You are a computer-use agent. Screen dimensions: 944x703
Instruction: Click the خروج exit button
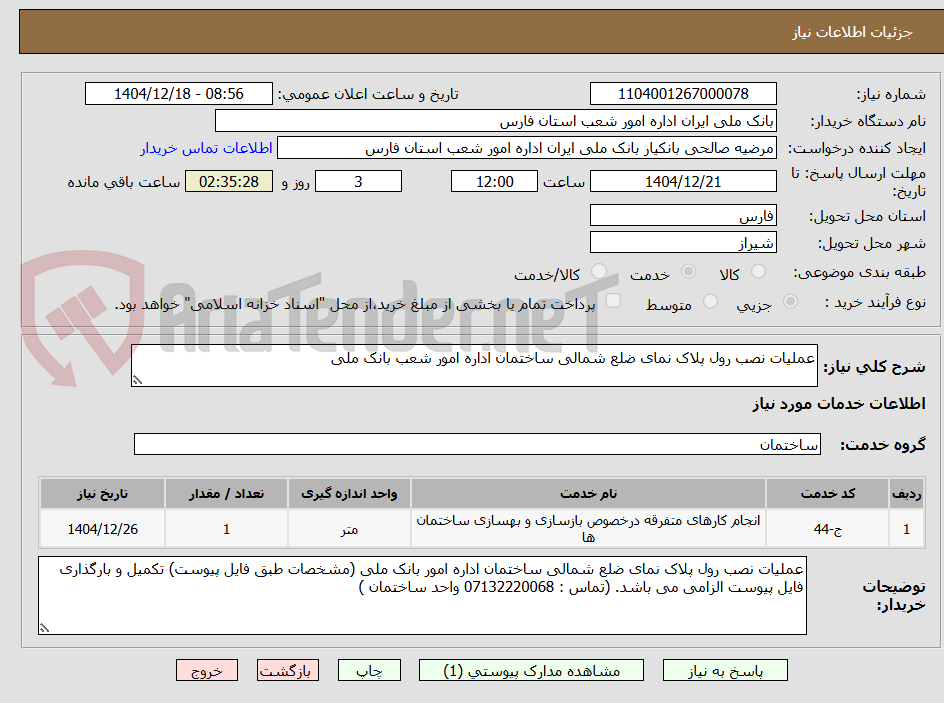pyautogui.click(x=206, y=670)
